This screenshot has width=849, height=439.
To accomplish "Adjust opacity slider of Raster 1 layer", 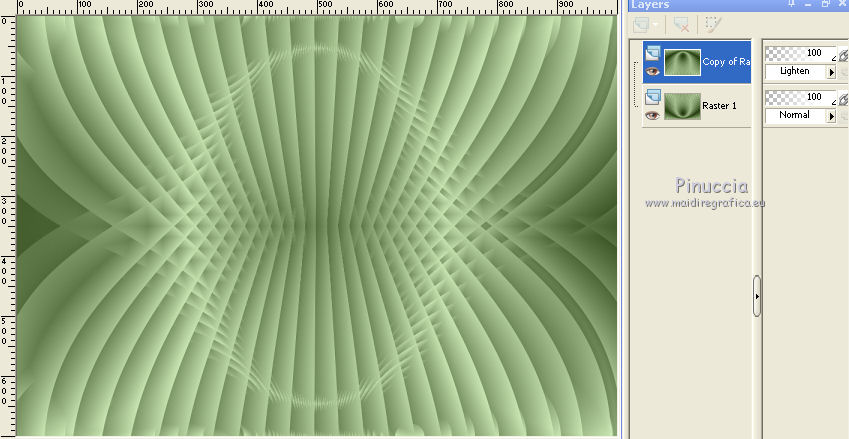I will point(800,96).
